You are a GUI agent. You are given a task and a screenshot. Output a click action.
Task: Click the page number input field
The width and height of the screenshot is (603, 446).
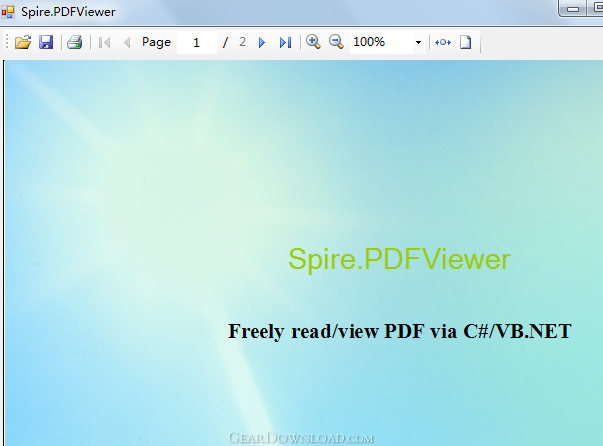tap(197, 42)
